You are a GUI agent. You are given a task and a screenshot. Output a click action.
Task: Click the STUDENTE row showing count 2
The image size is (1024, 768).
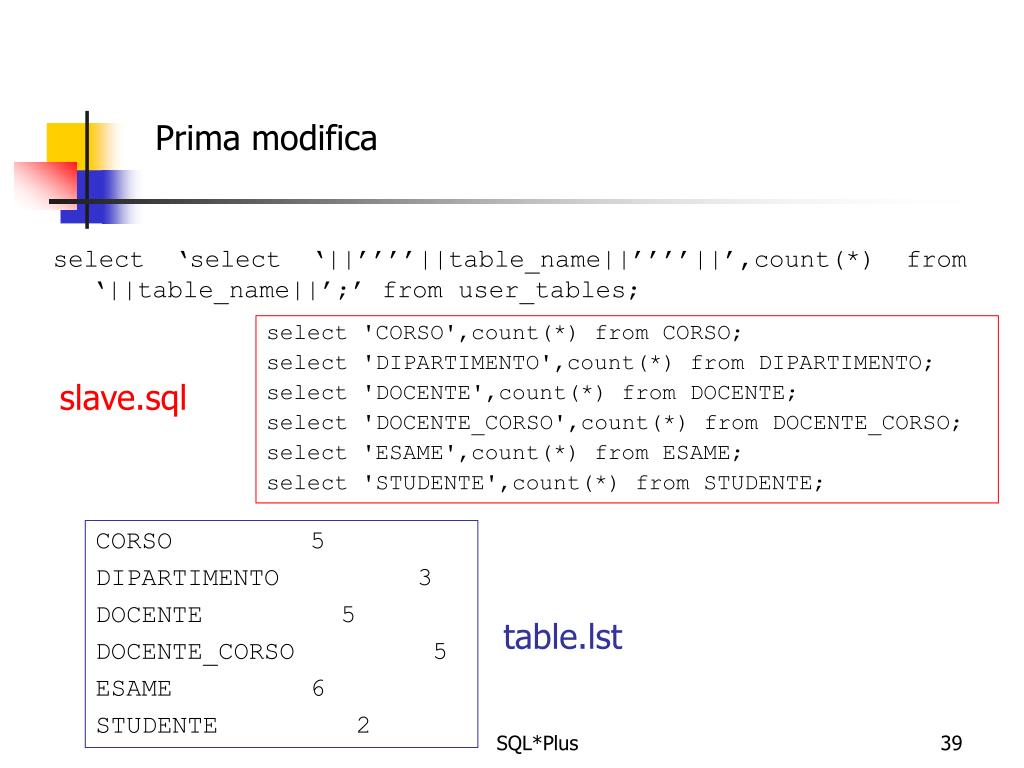click(x=232, y=726)
